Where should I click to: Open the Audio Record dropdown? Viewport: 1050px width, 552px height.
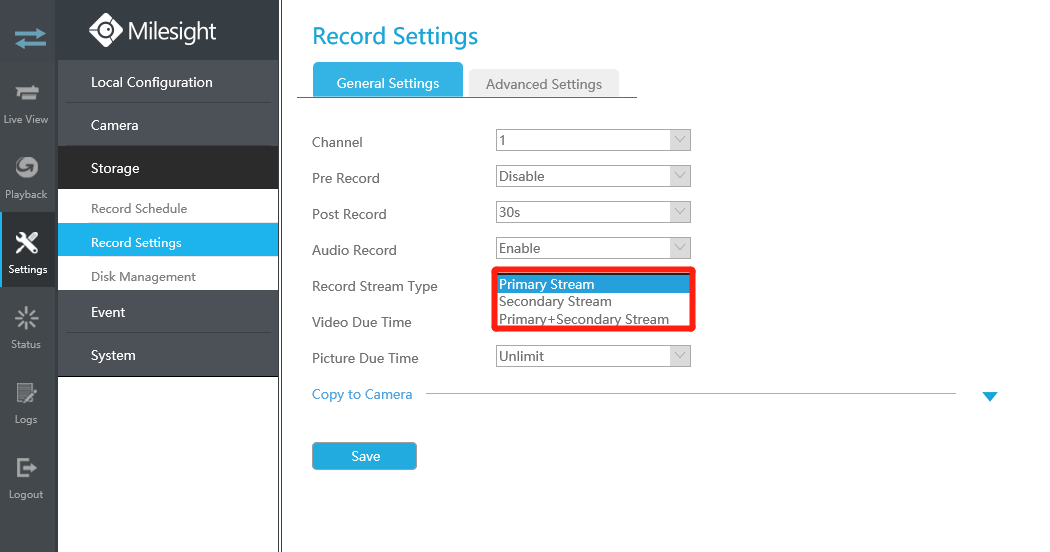593,248
